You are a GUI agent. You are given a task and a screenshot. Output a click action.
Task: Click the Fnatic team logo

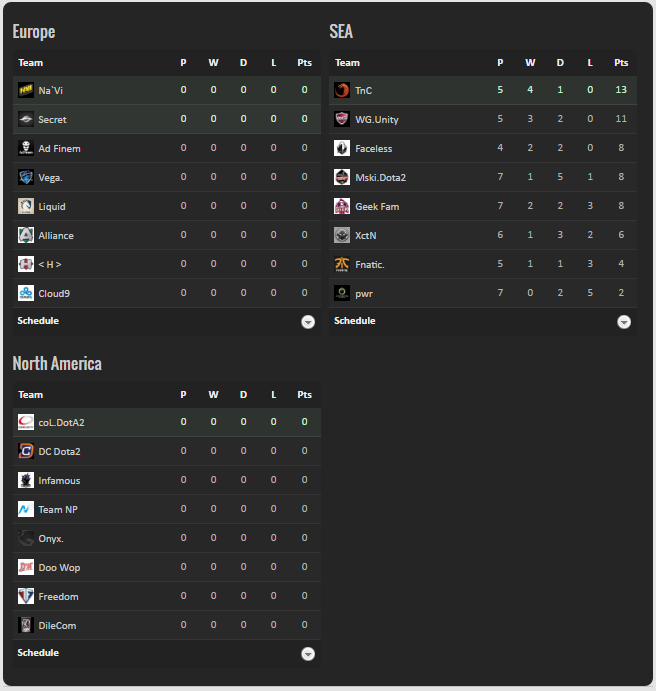click(342, 265)
